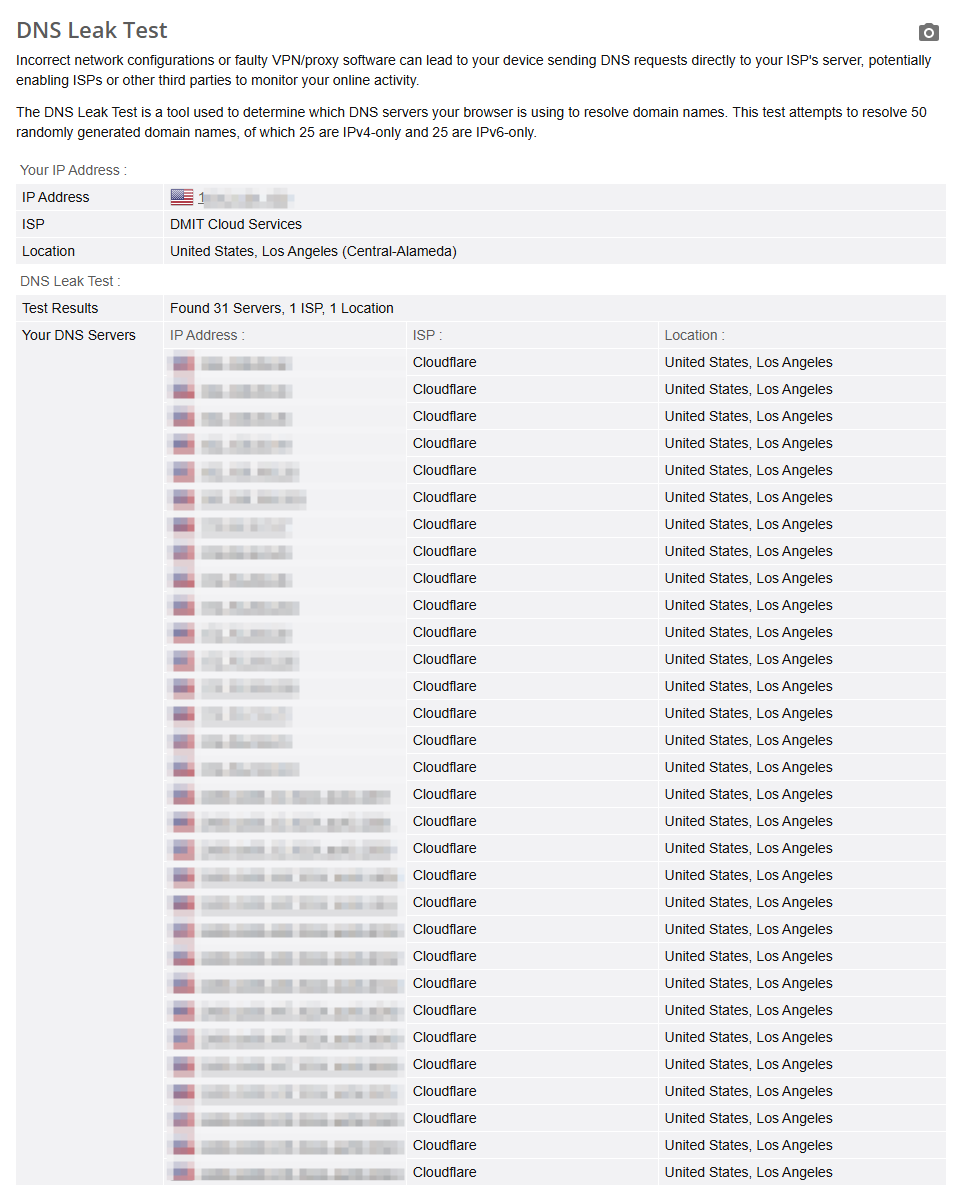Click the 'Test Results' row label
This screenshot has height=1187, width=961.
[60, 308]
